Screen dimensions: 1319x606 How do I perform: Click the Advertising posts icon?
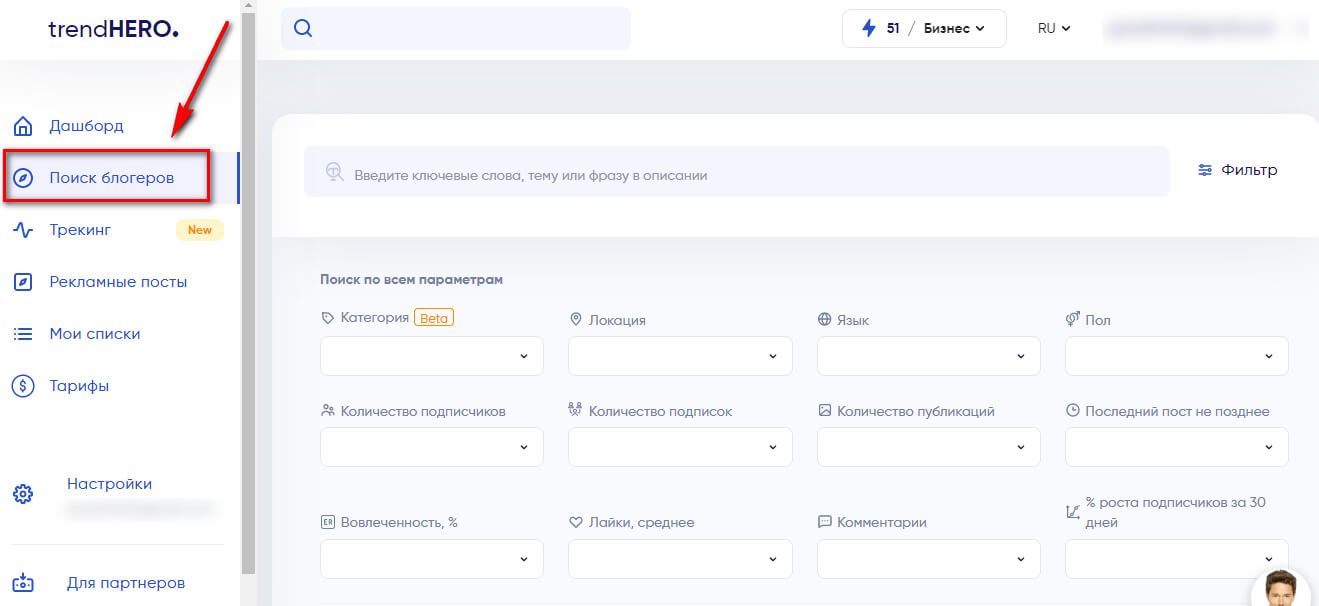(23, 282)
